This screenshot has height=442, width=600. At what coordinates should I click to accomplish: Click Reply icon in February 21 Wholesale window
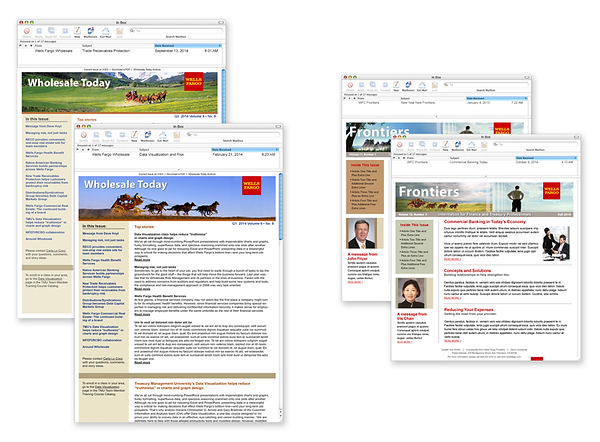(96, 135)
